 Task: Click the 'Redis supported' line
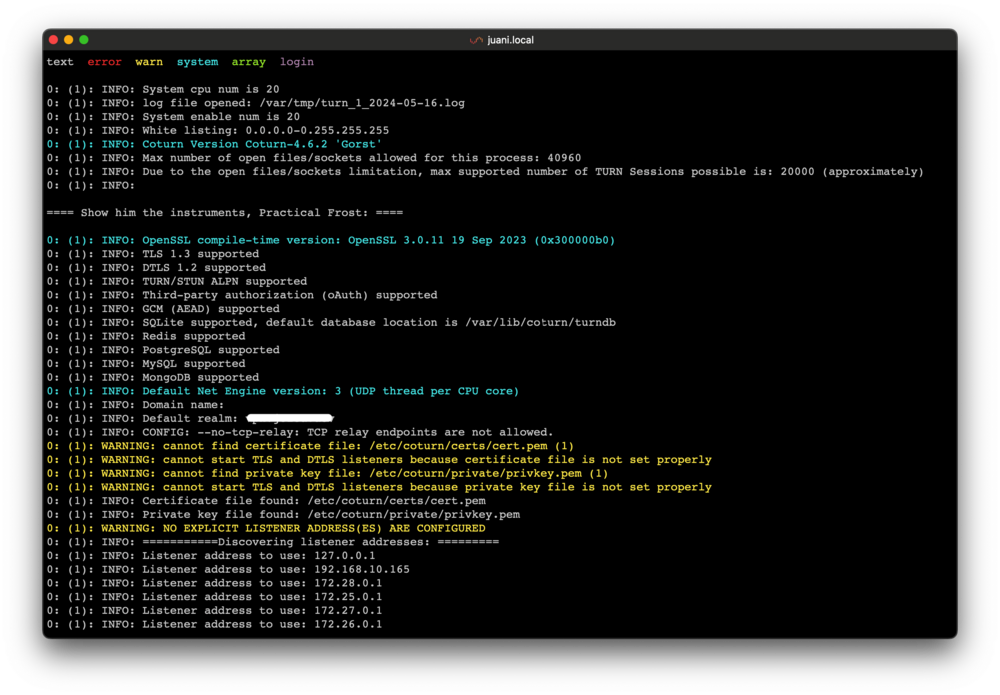point(146,336)
